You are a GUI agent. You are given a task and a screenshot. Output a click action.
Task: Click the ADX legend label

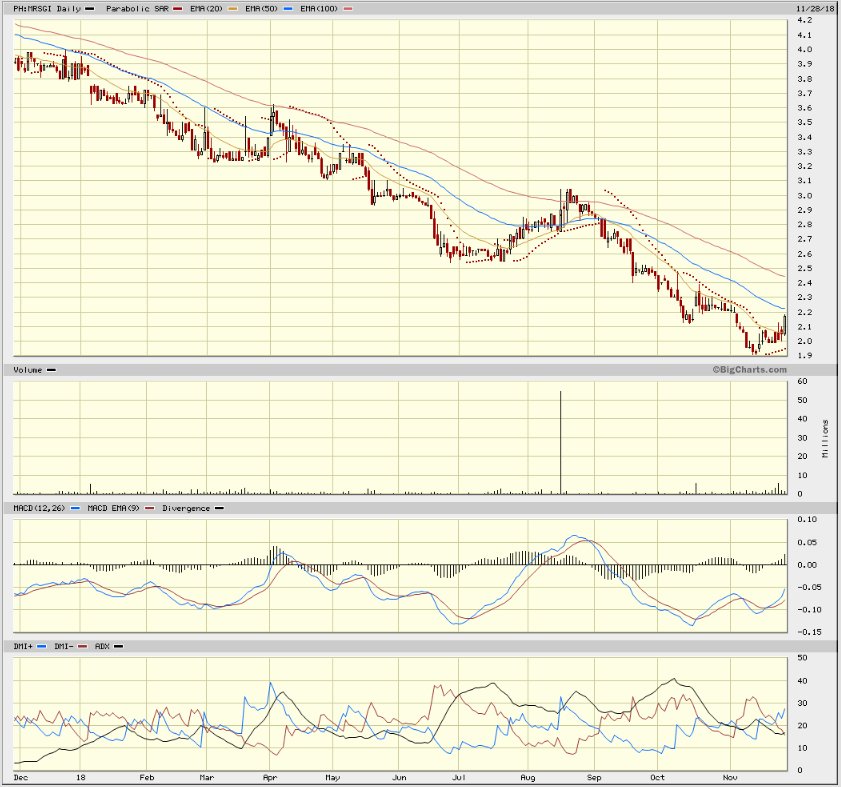[x=102, y=646]
